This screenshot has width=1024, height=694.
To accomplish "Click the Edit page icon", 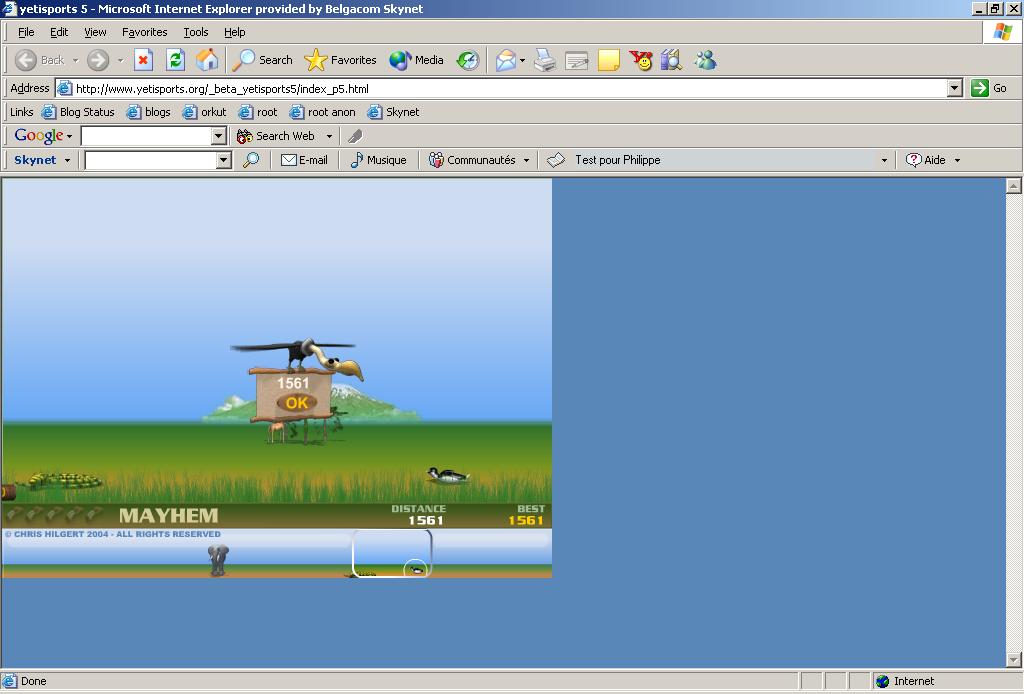I will [577, 60].
